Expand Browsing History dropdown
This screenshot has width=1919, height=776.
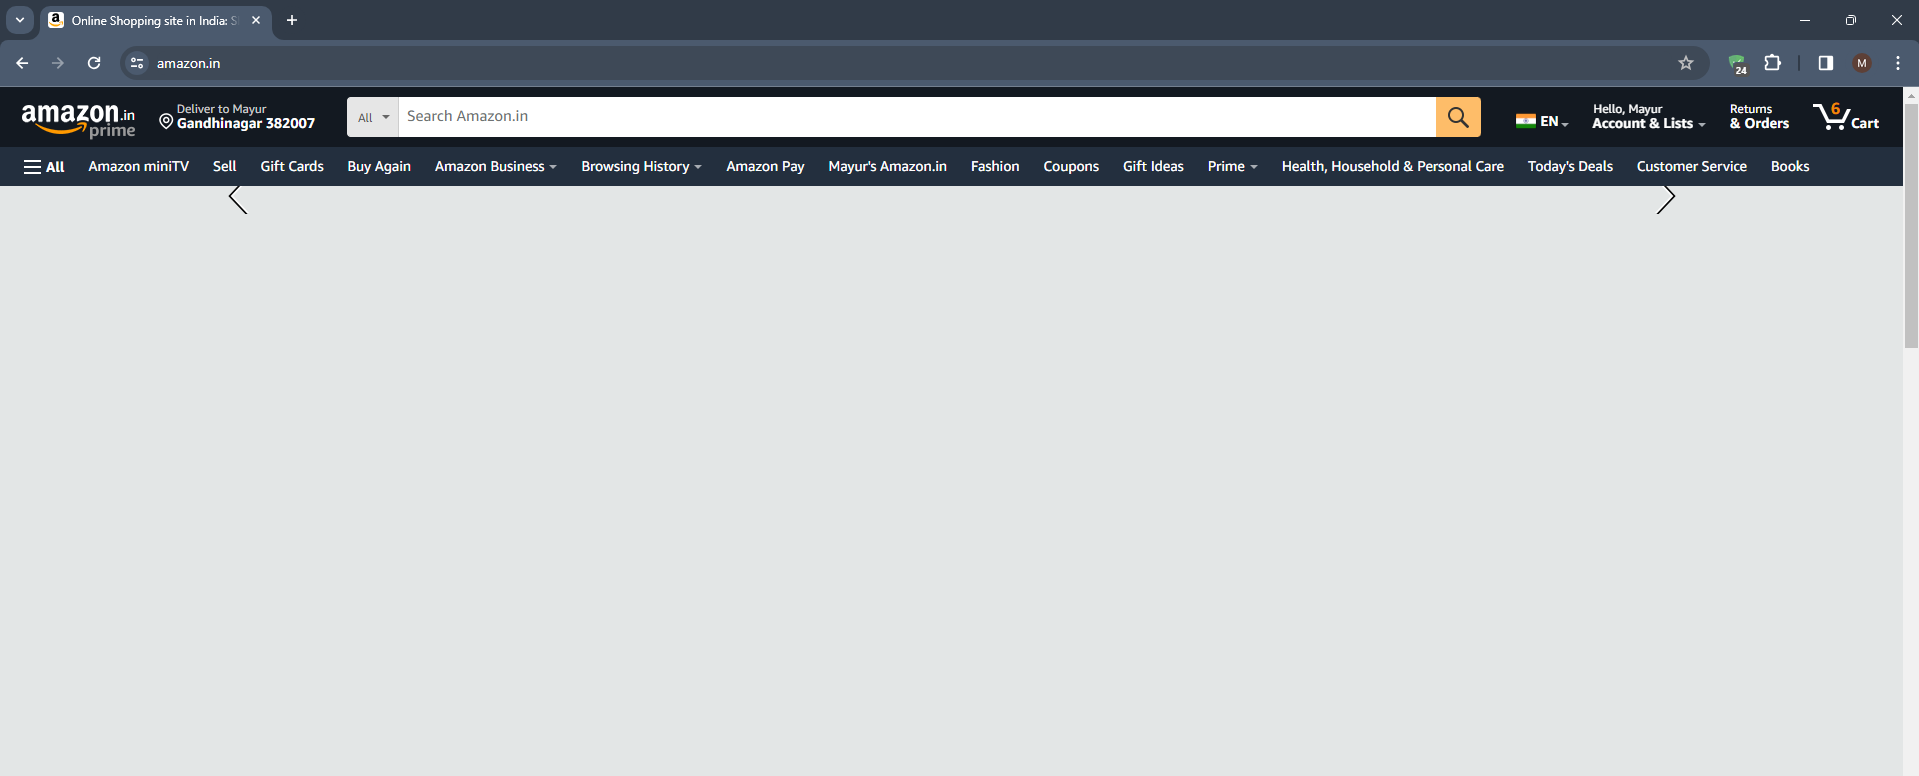click(x=641, y=167)
